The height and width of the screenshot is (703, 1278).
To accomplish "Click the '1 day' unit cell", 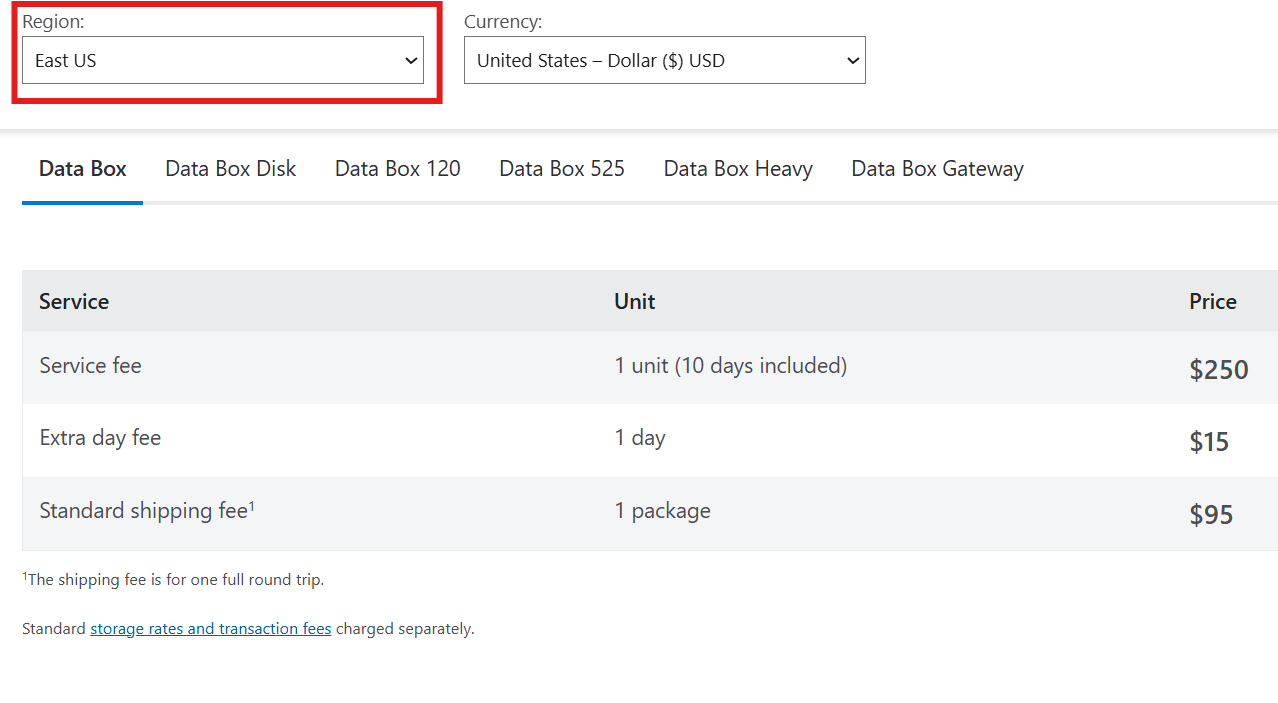I will click(640, 438).
